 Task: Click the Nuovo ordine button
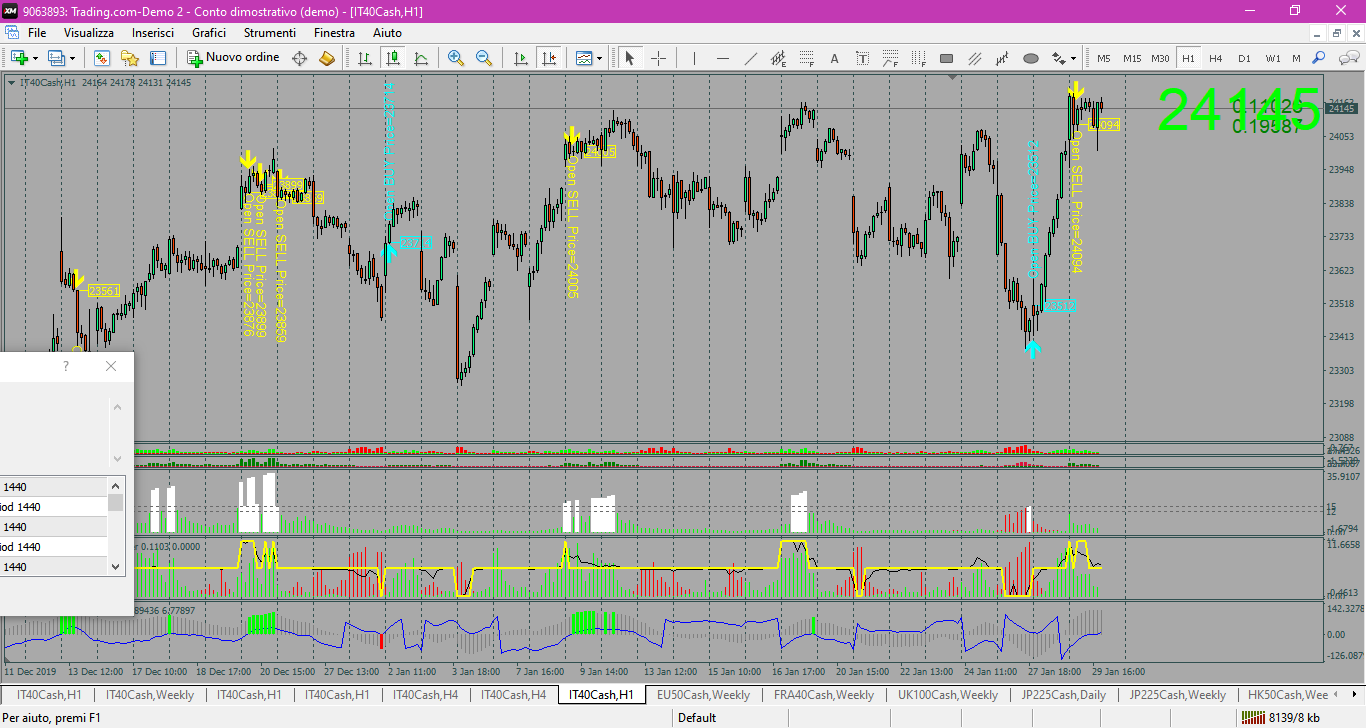tap(235, 58)
